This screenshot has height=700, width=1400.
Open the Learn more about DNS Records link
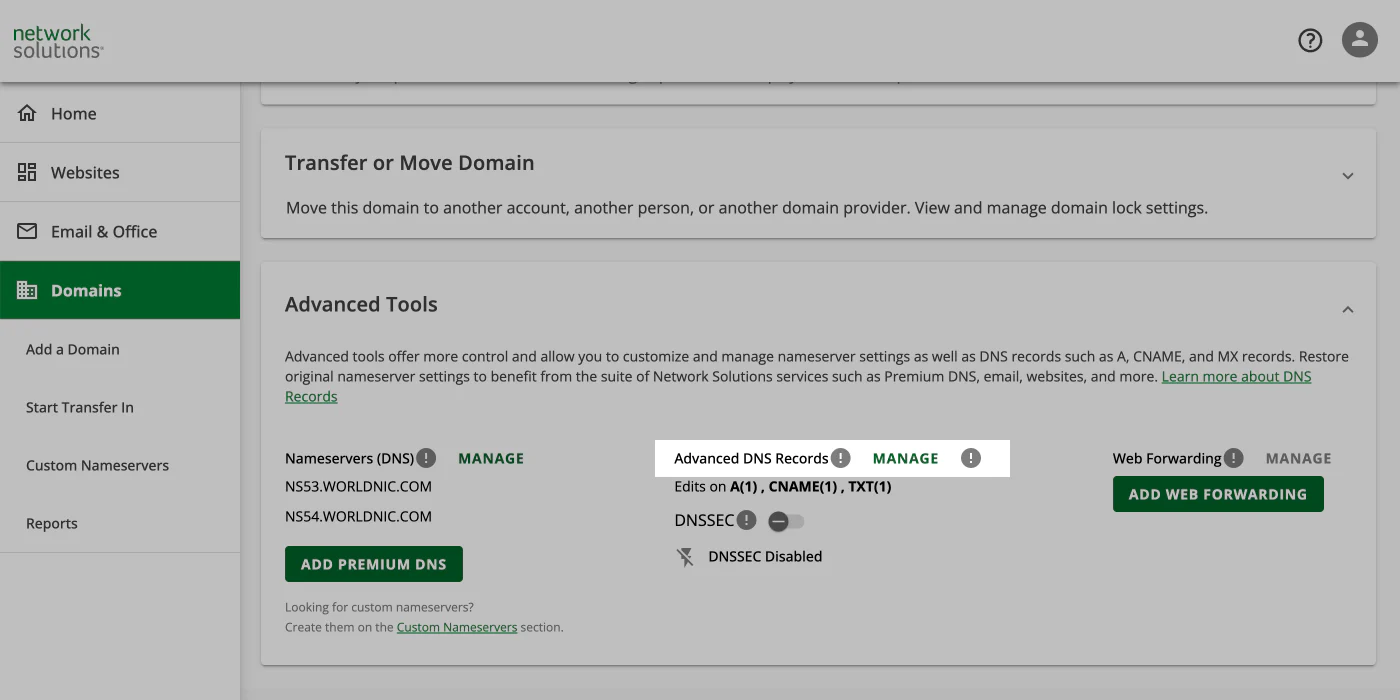click(x=1236, y=376)
